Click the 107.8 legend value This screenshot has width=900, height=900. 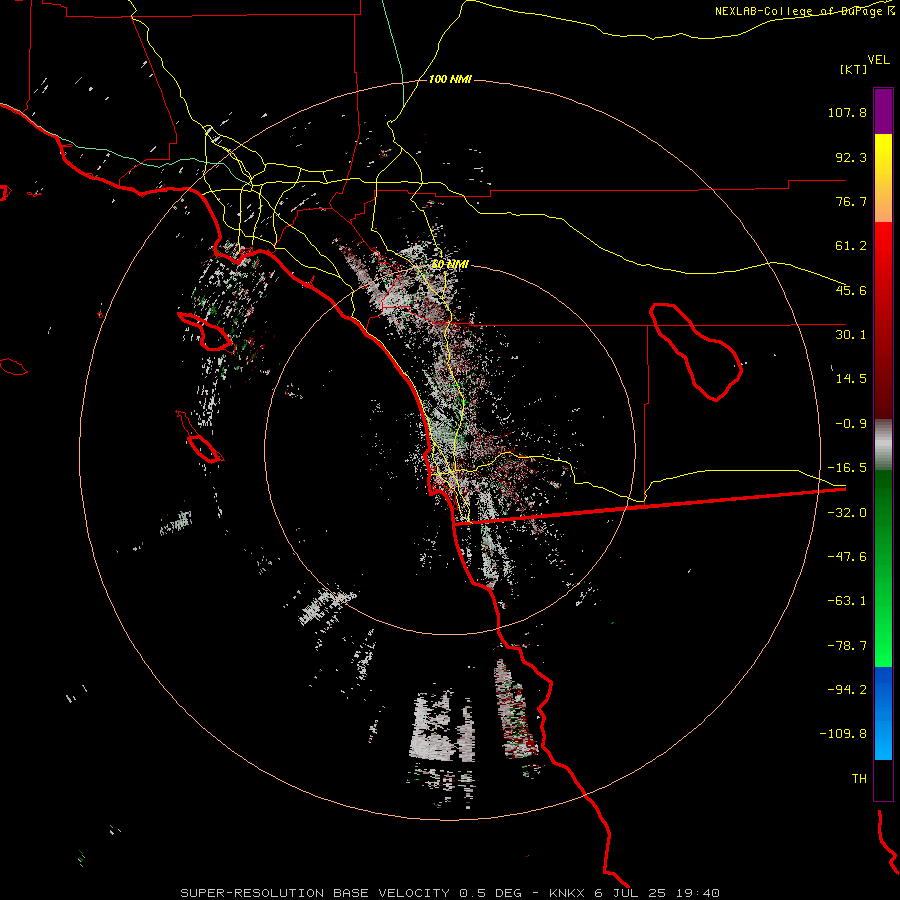pyautogui.click(x=847, y=112)
